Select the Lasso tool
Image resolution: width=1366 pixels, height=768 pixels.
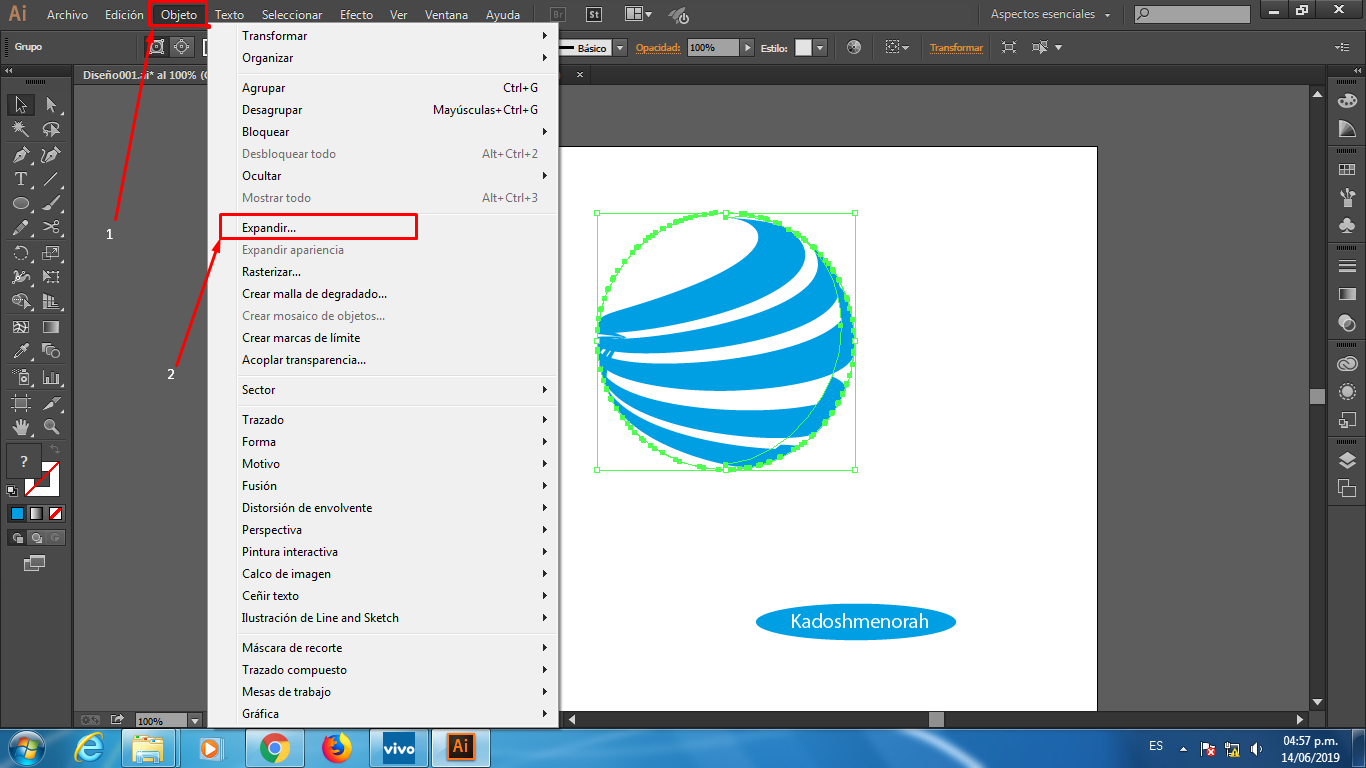point(51,130)
